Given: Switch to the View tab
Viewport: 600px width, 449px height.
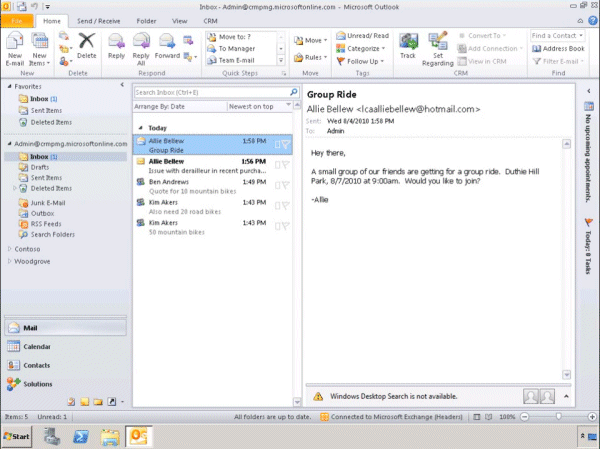Looking at the screenshot, I should [179, 21].
